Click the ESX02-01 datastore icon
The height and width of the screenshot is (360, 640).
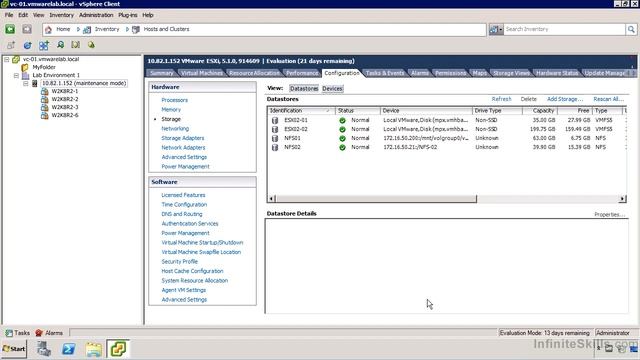[275, 120]
